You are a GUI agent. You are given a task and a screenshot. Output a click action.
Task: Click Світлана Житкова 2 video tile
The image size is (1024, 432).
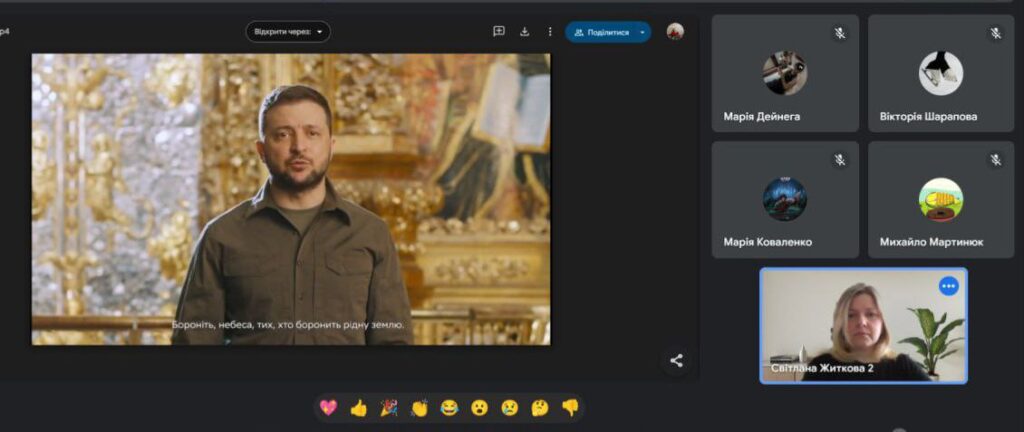point(863,325)
